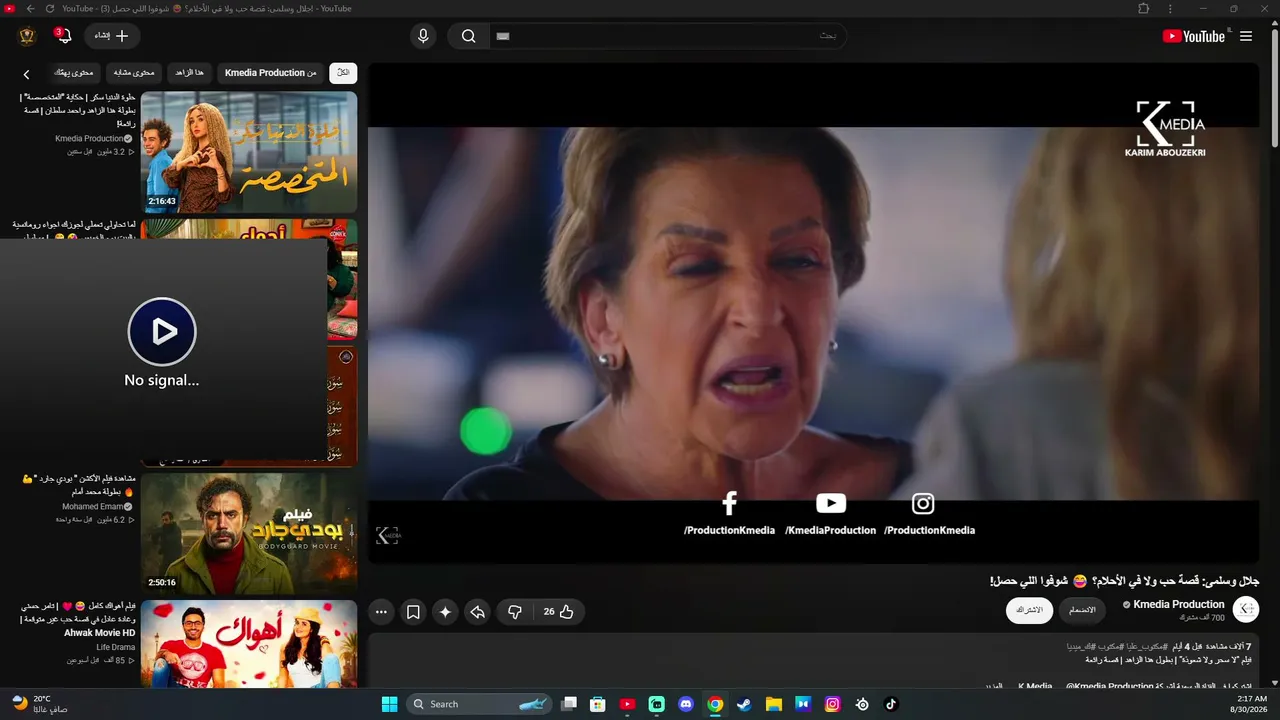Click the white subscribe button
Image resolution: width=1280 pixels, height=720 pixels.
coord(1029,610)
